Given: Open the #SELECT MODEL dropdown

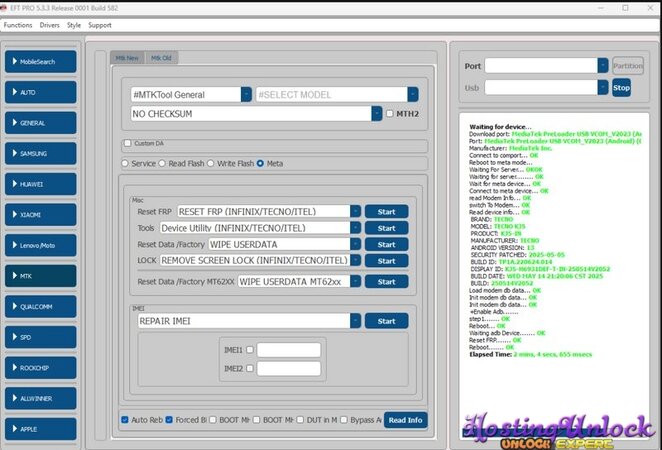Looking at the screenshot, I should [412, 94].
